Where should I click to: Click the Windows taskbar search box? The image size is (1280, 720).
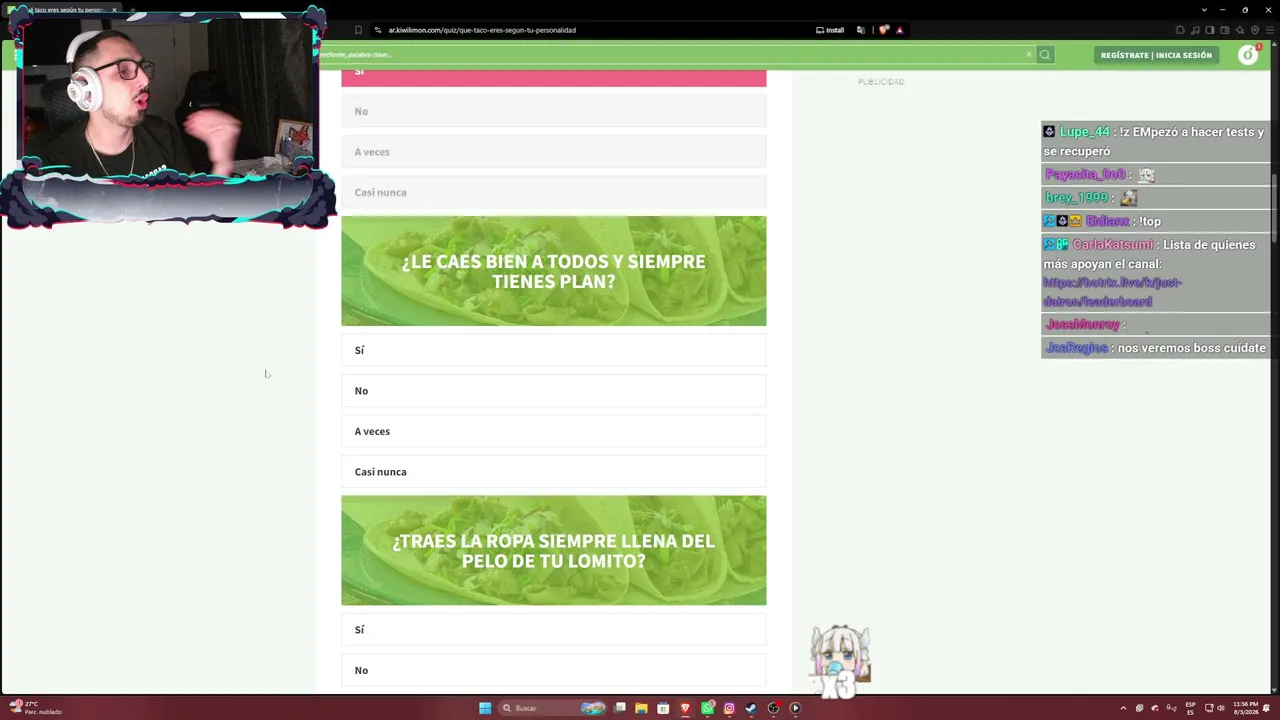(553, 708)
